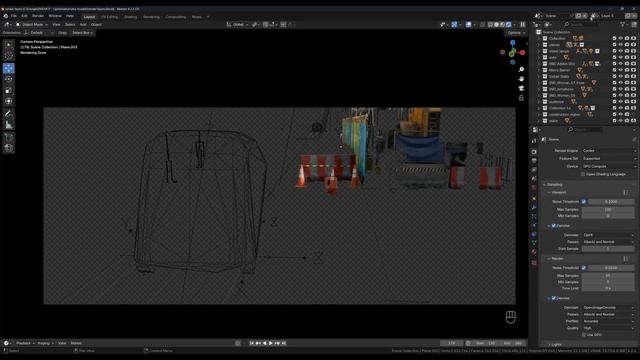Open the World properties tab
The image size is (640, 360).
[x=534, y=188]
